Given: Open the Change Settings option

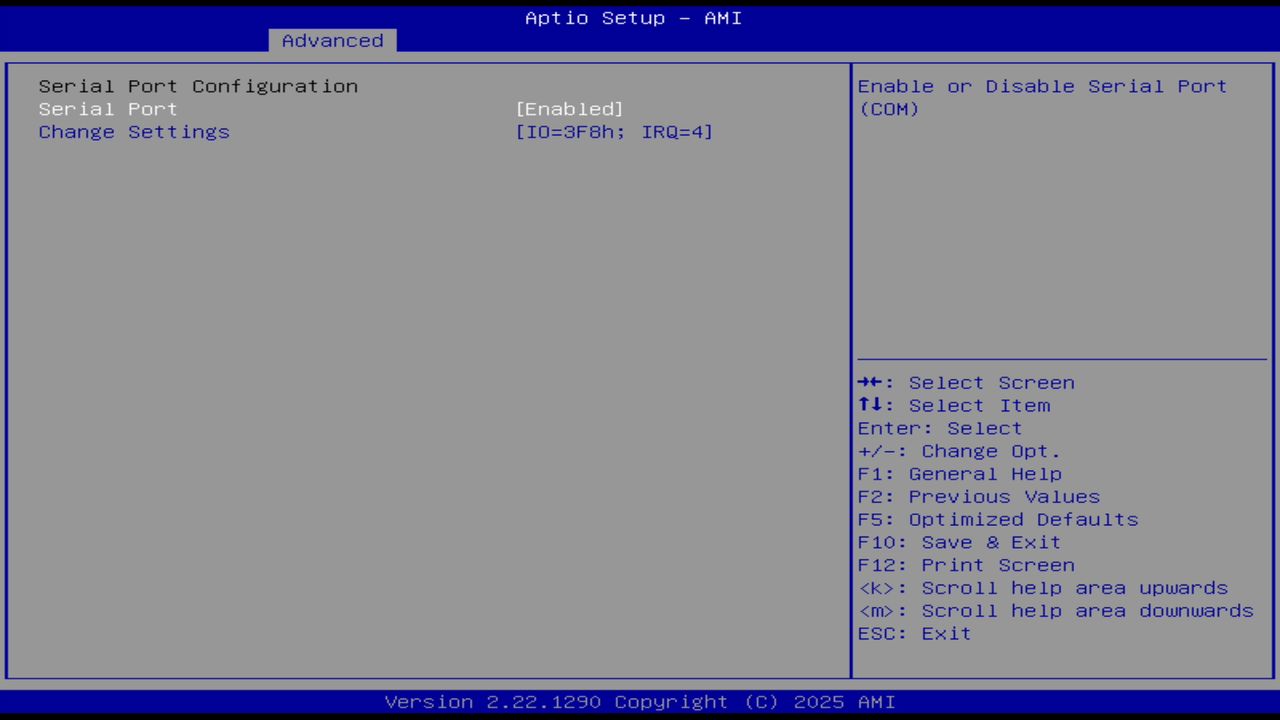Looking at the screenshot, I should (134, 132).
